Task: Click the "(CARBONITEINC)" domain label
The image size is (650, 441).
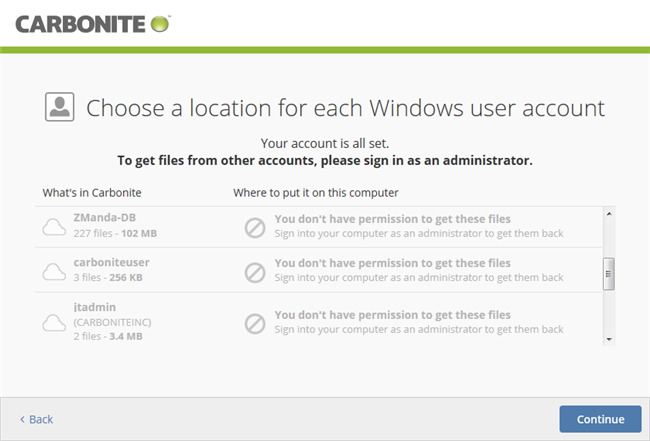Action: pyautogui.click(x=112, y=322)
